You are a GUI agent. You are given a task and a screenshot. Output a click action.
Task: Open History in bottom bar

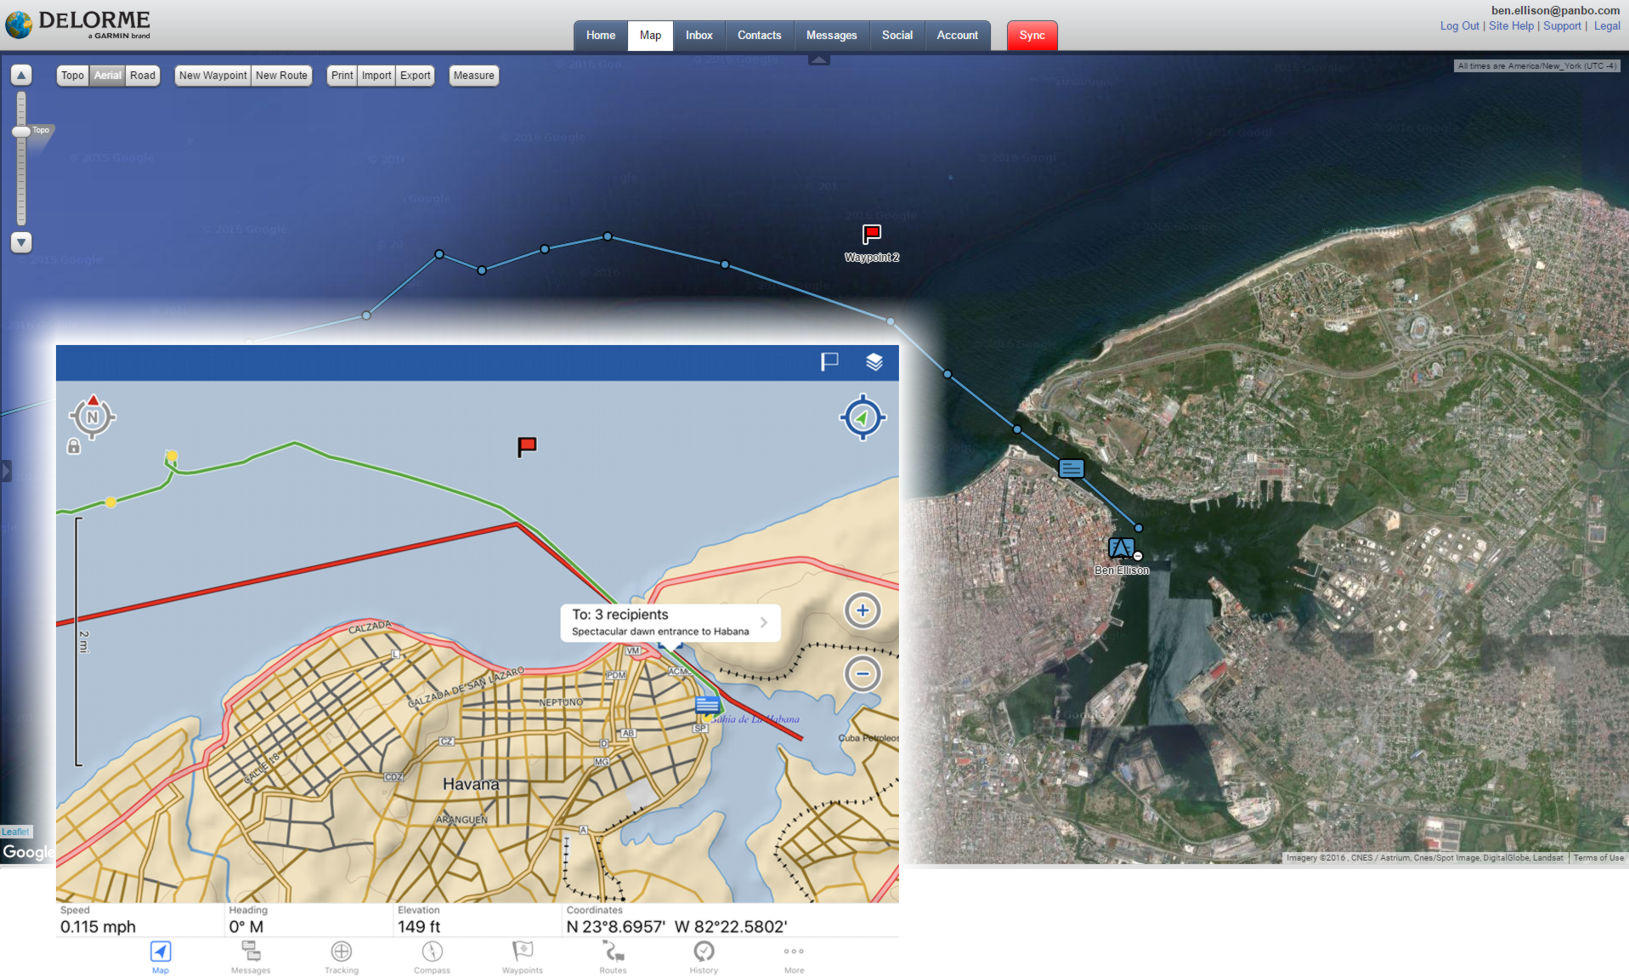point(704,957)
